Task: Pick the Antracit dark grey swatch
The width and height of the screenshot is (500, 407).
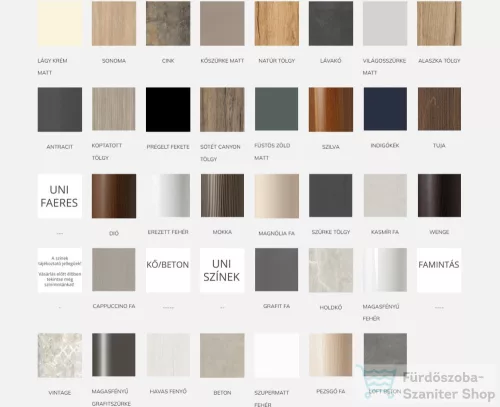Action: click(x=60, y=109)
